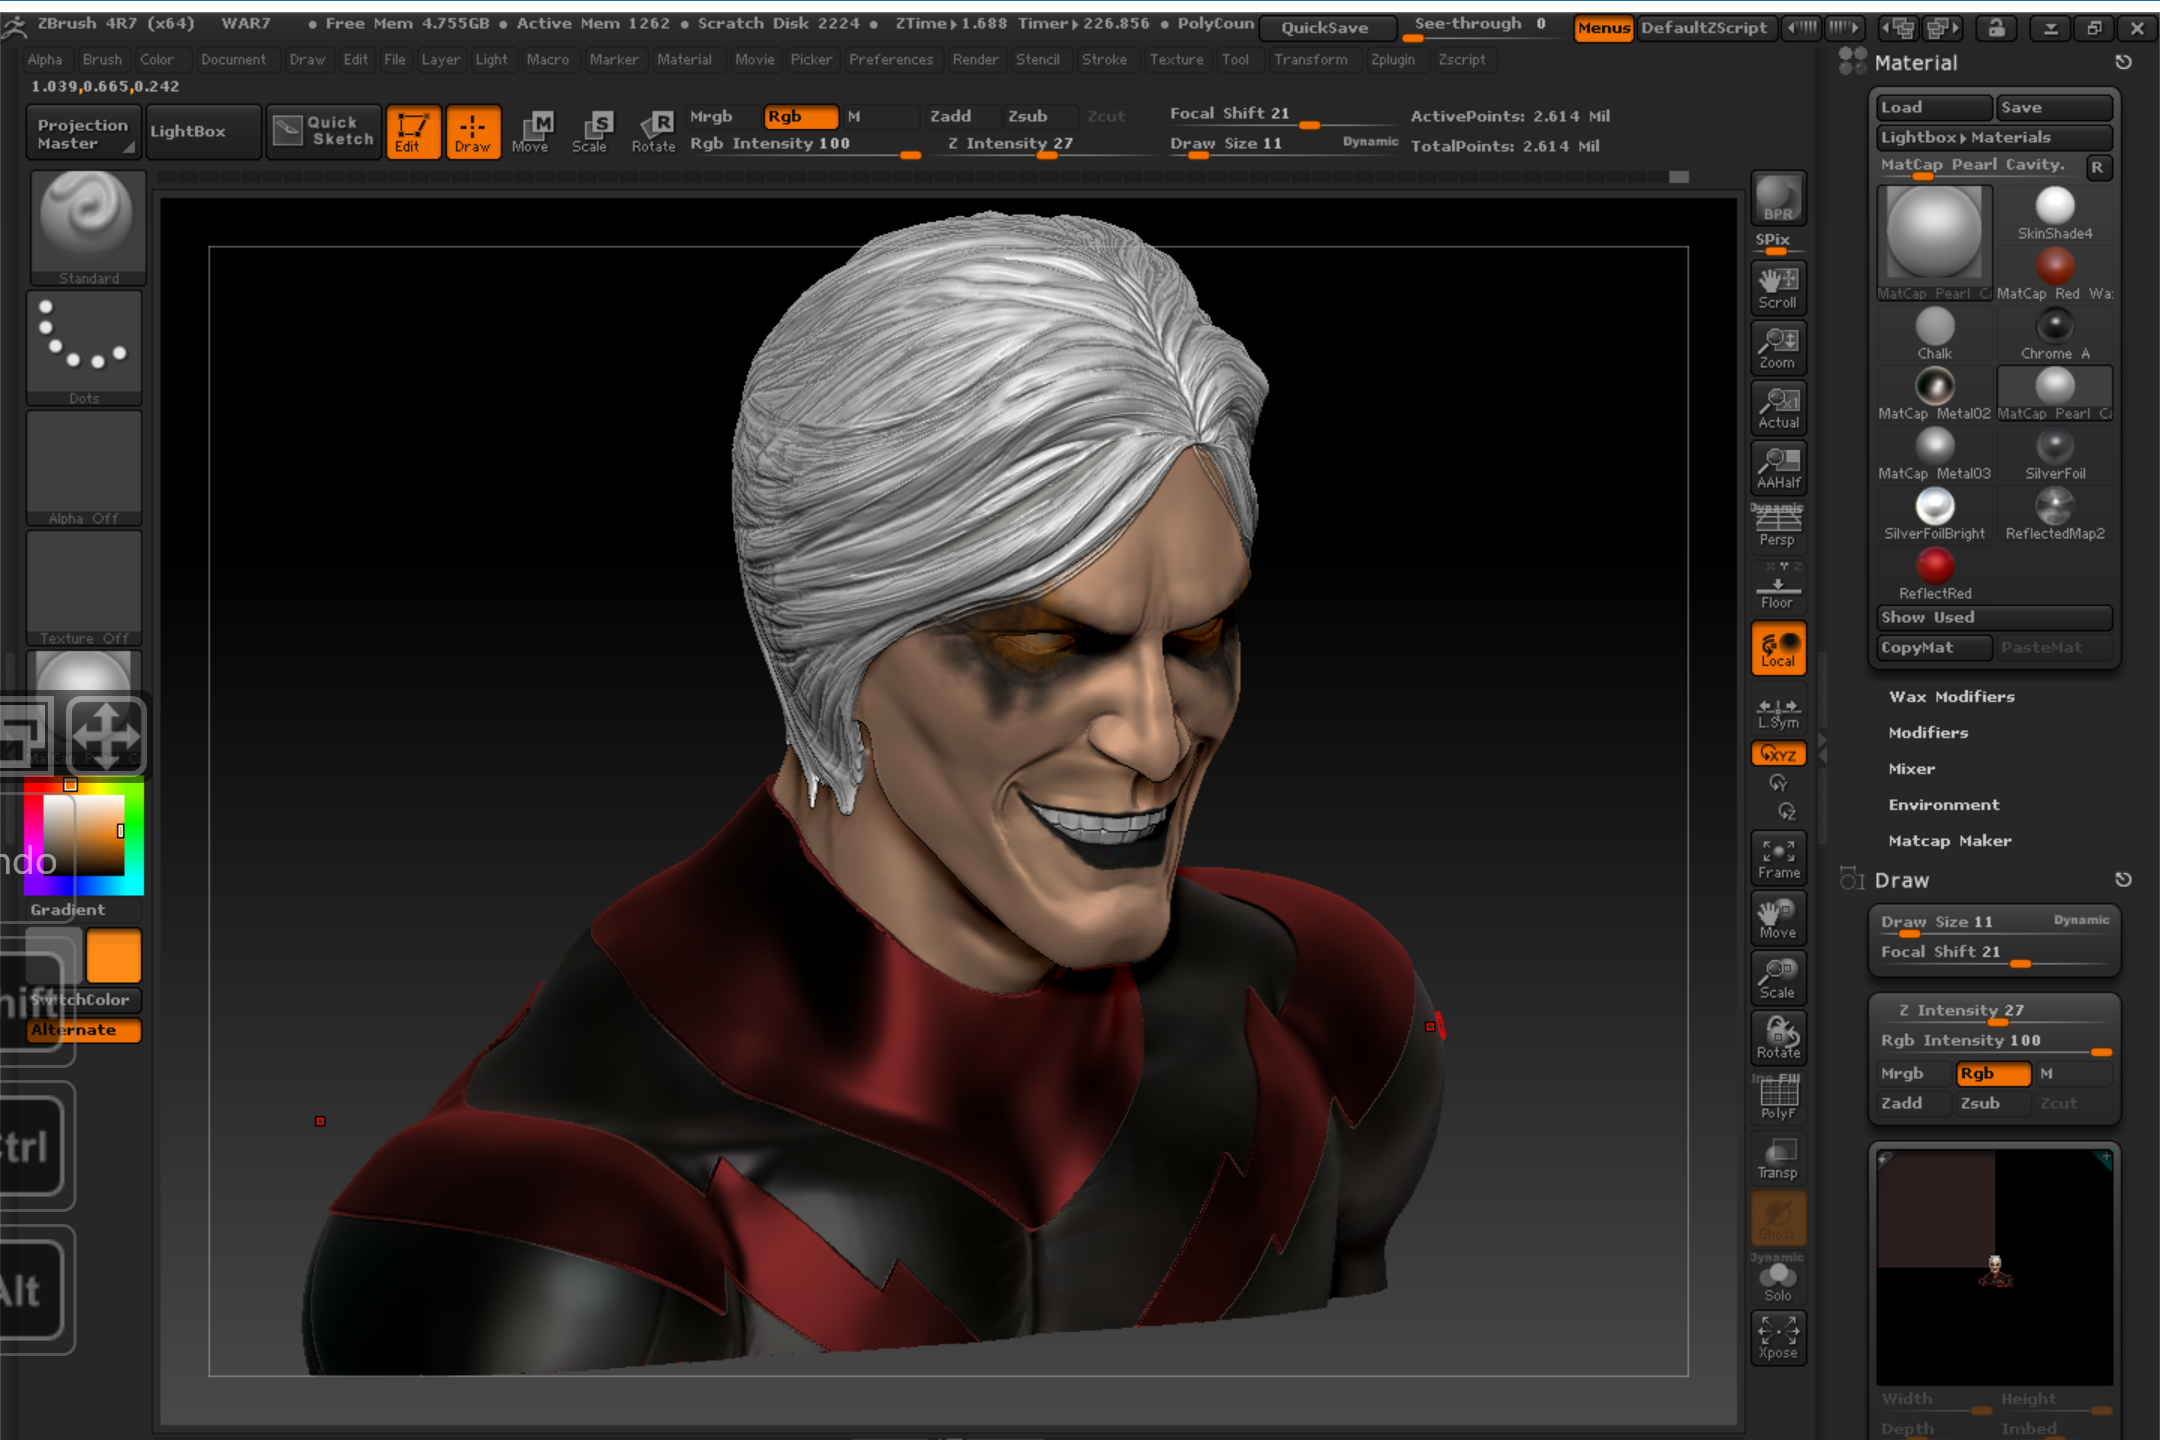Expand the Mixer section
Viewport: 2160px width, 1440px height.
1911,769
